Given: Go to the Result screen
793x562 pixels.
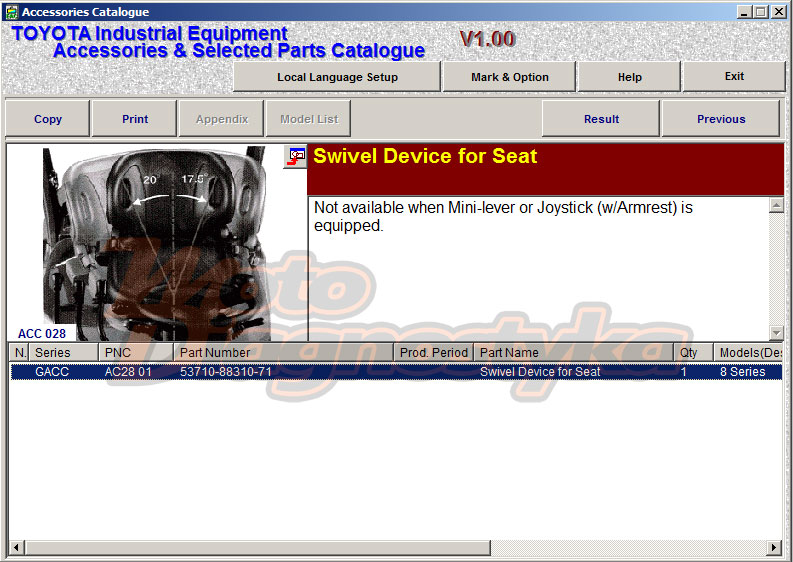Looking at the screenshot, I should [601, 119].
